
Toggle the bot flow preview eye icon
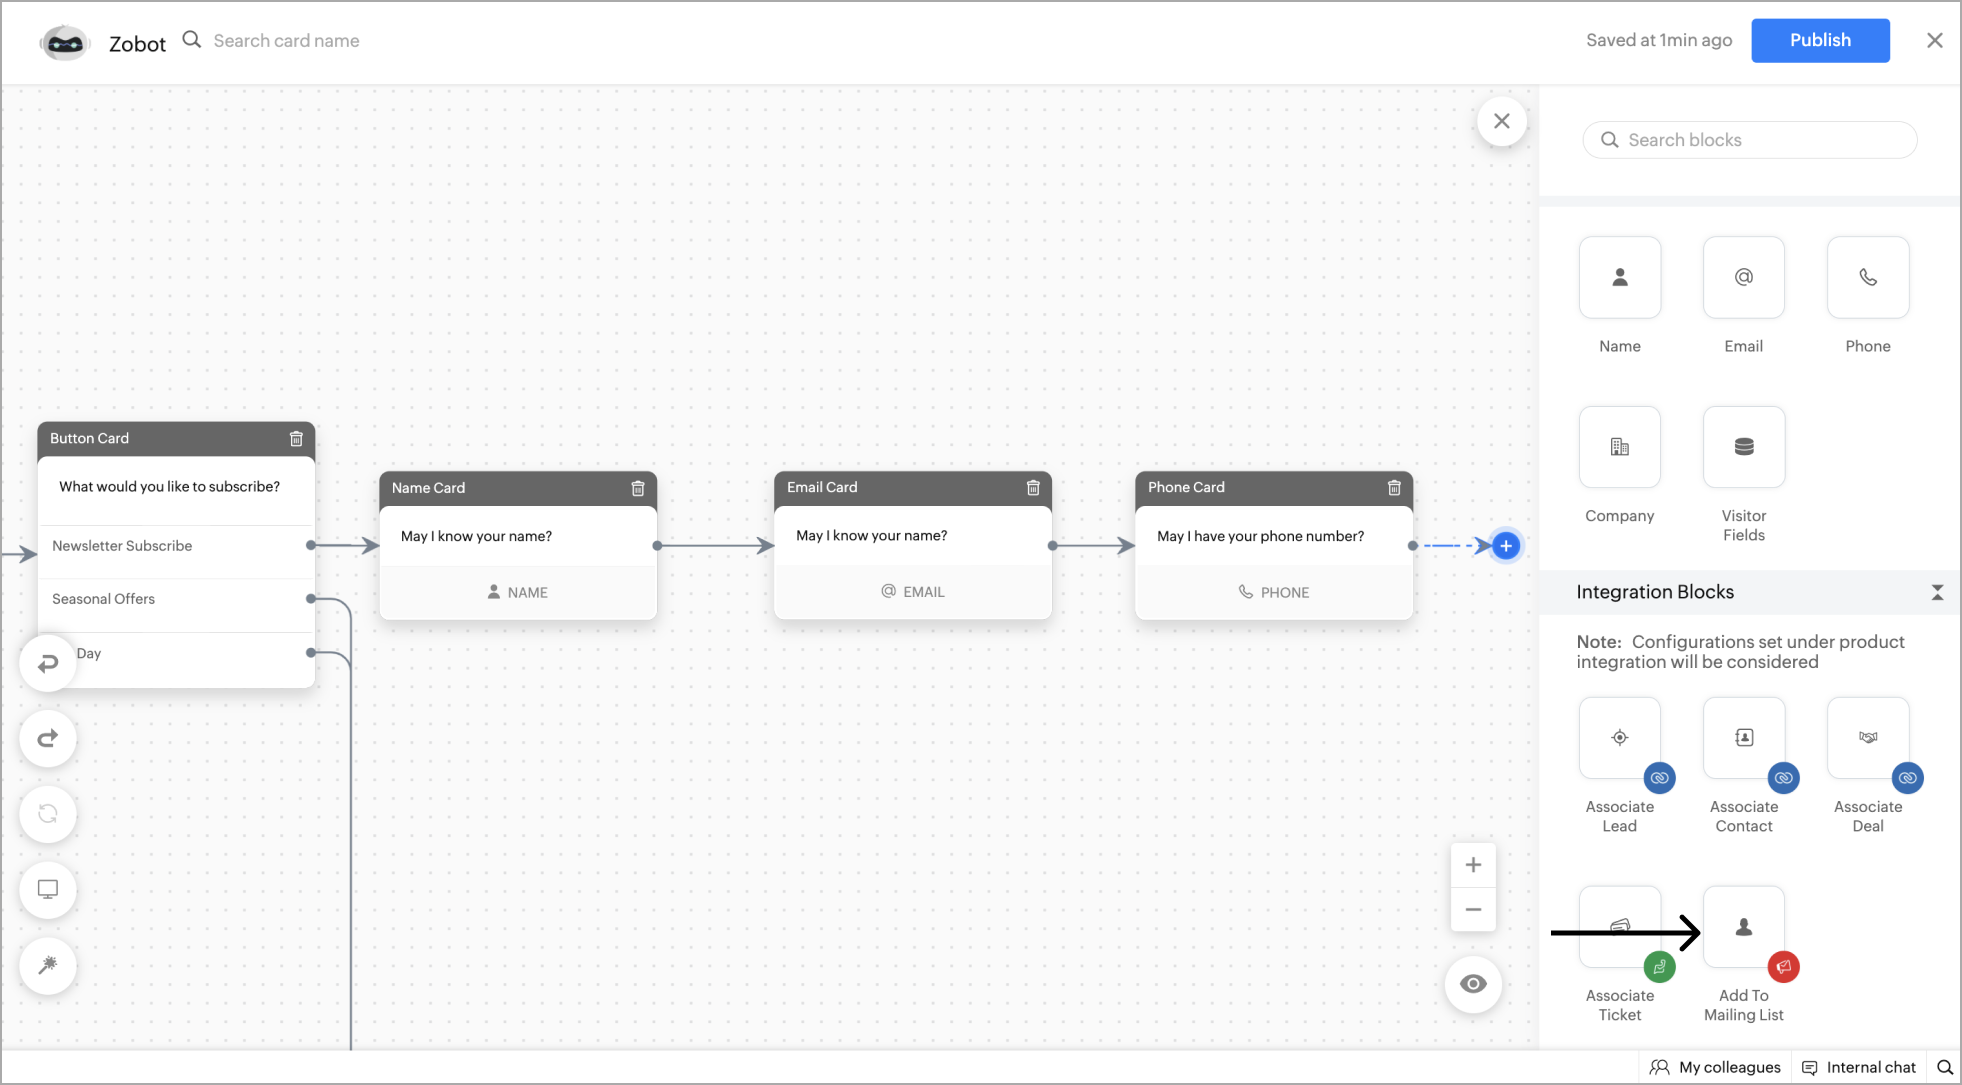(x=1471, y=983)
